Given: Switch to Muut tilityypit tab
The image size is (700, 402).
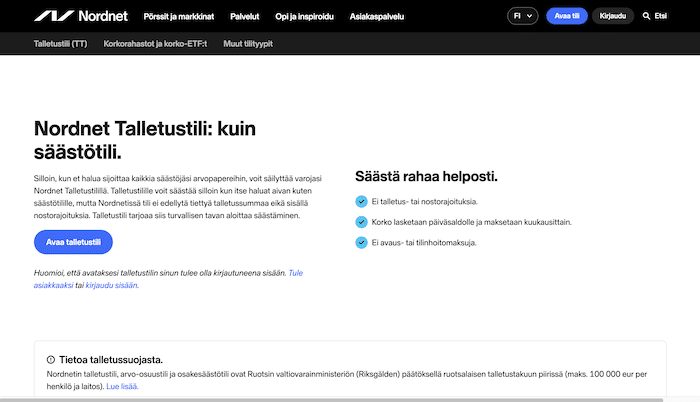Looking at the screenshot, I should [248, 44].
